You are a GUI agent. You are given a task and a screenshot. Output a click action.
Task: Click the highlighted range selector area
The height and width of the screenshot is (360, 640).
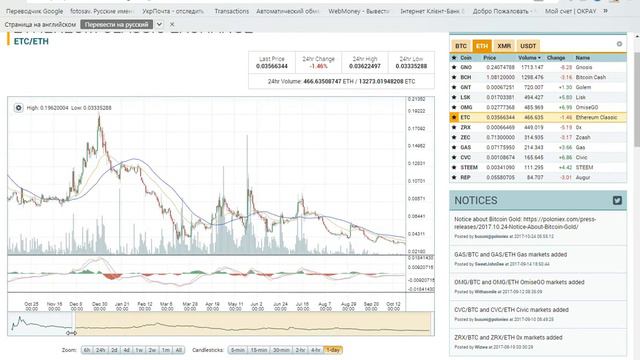253,324
